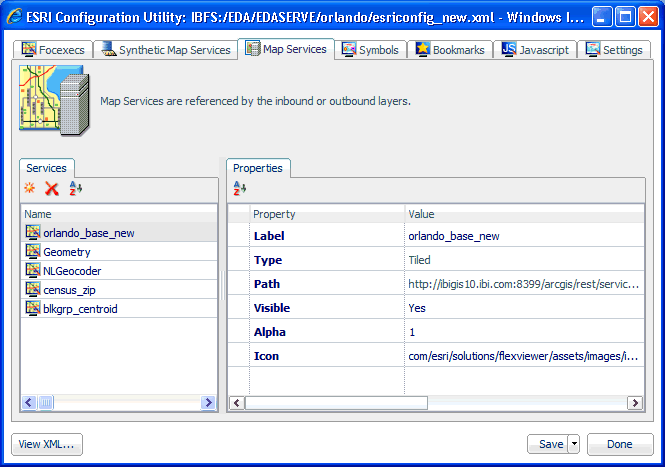
Task: Open the Javascript tab
Action: click(535, 50)
